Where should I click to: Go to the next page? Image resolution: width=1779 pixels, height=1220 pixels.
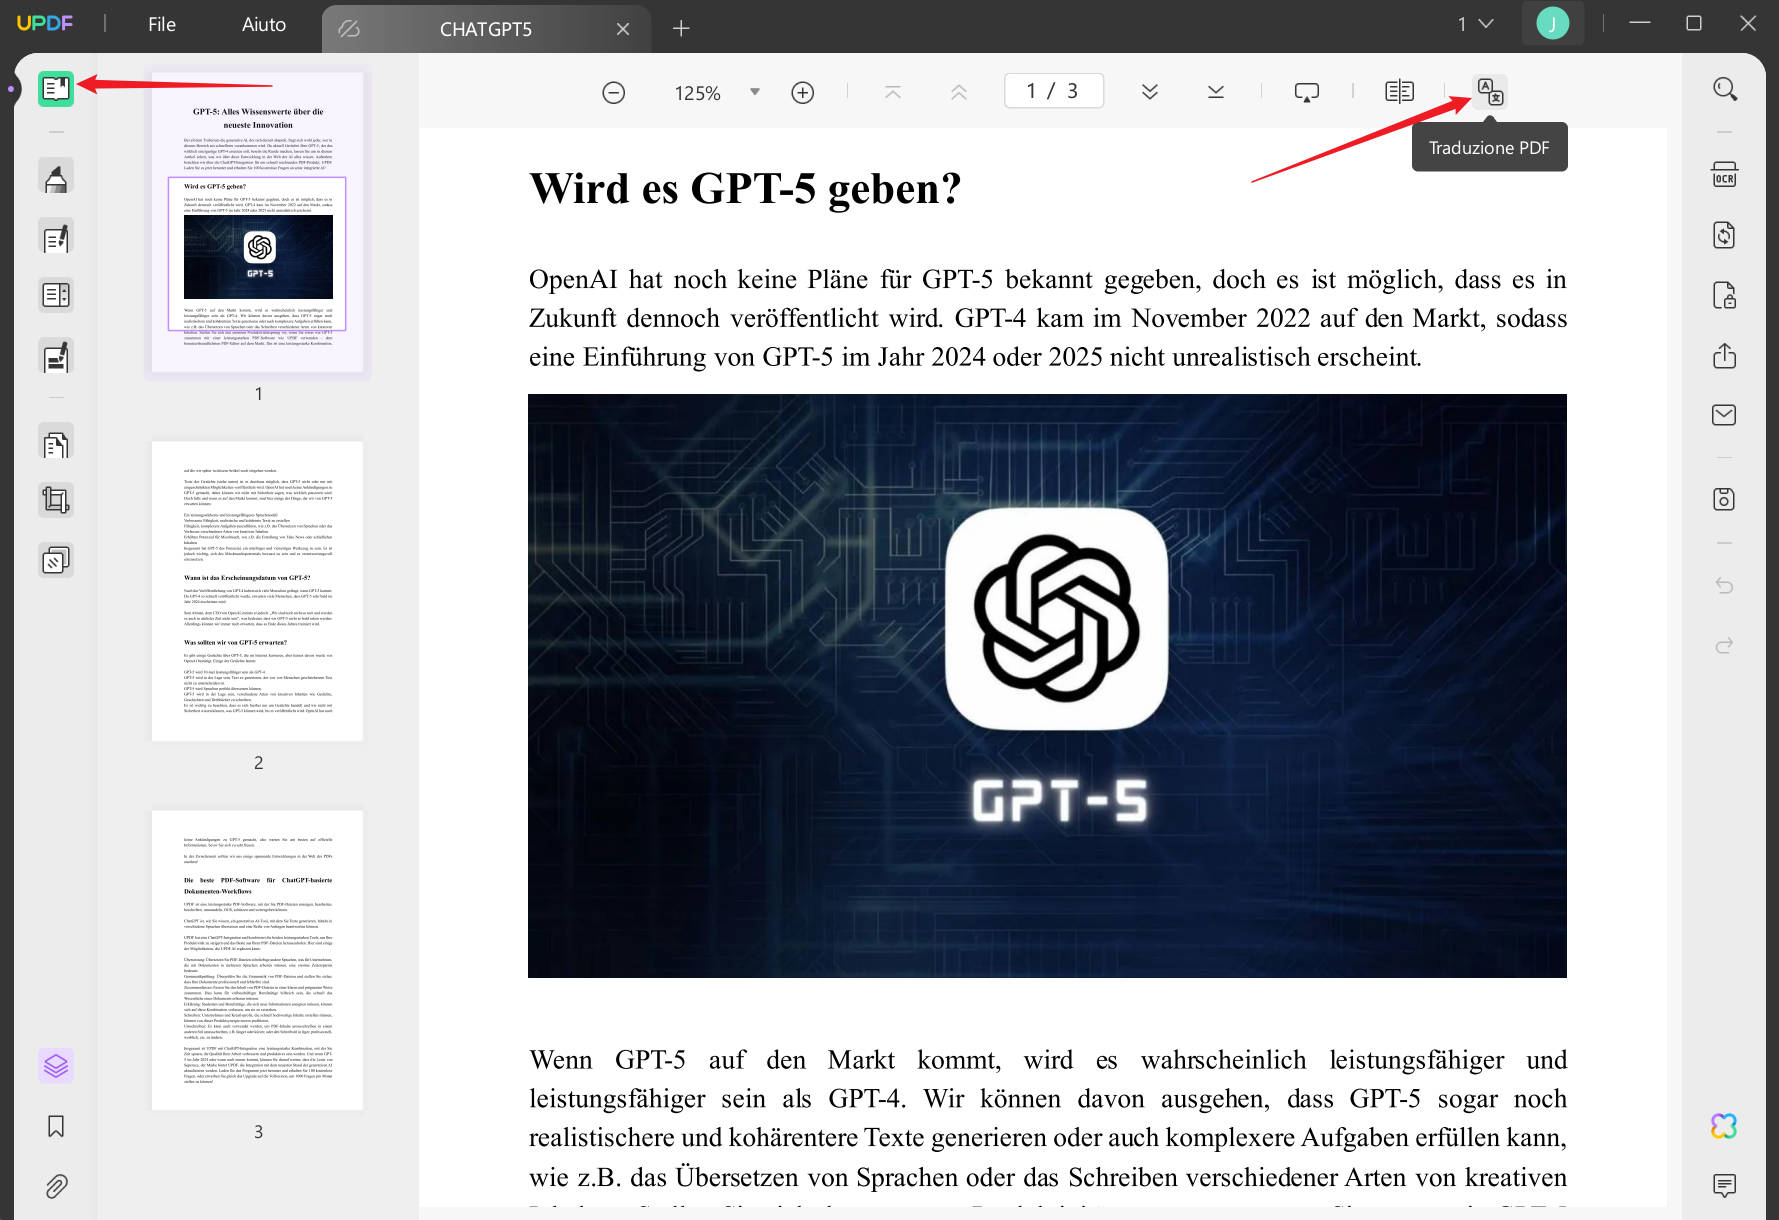(x=1150, y=92)
